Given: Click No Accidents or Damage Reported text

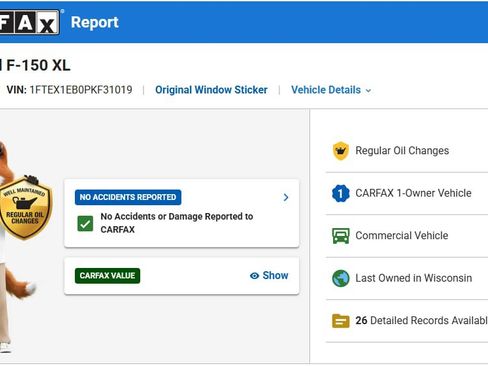Looking at the screenshot, I should tap(177, 223).
